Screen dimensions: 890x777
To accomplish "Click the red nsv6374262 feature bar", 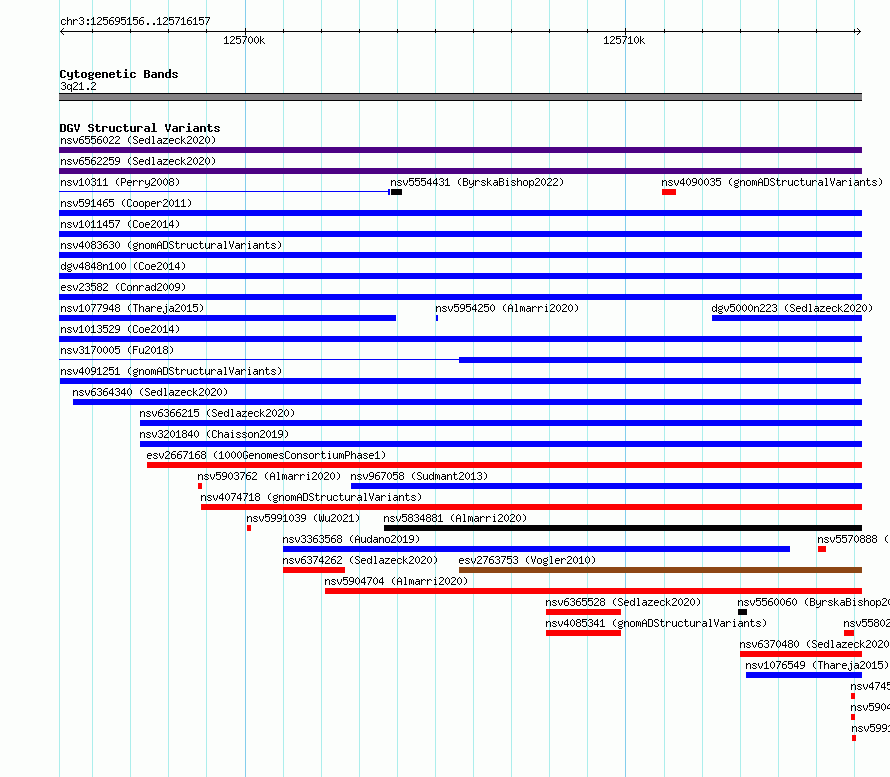I will click(314, 570).
